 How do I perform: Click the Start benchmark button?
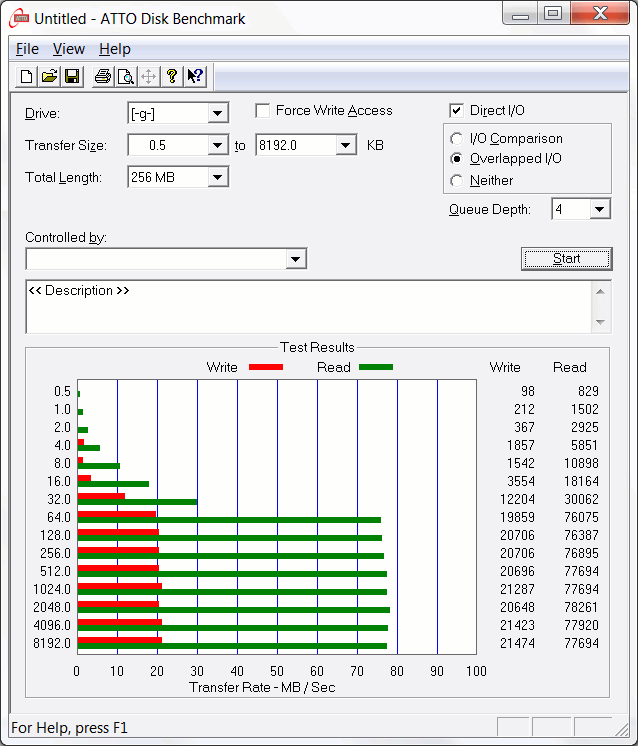(567, 258)
